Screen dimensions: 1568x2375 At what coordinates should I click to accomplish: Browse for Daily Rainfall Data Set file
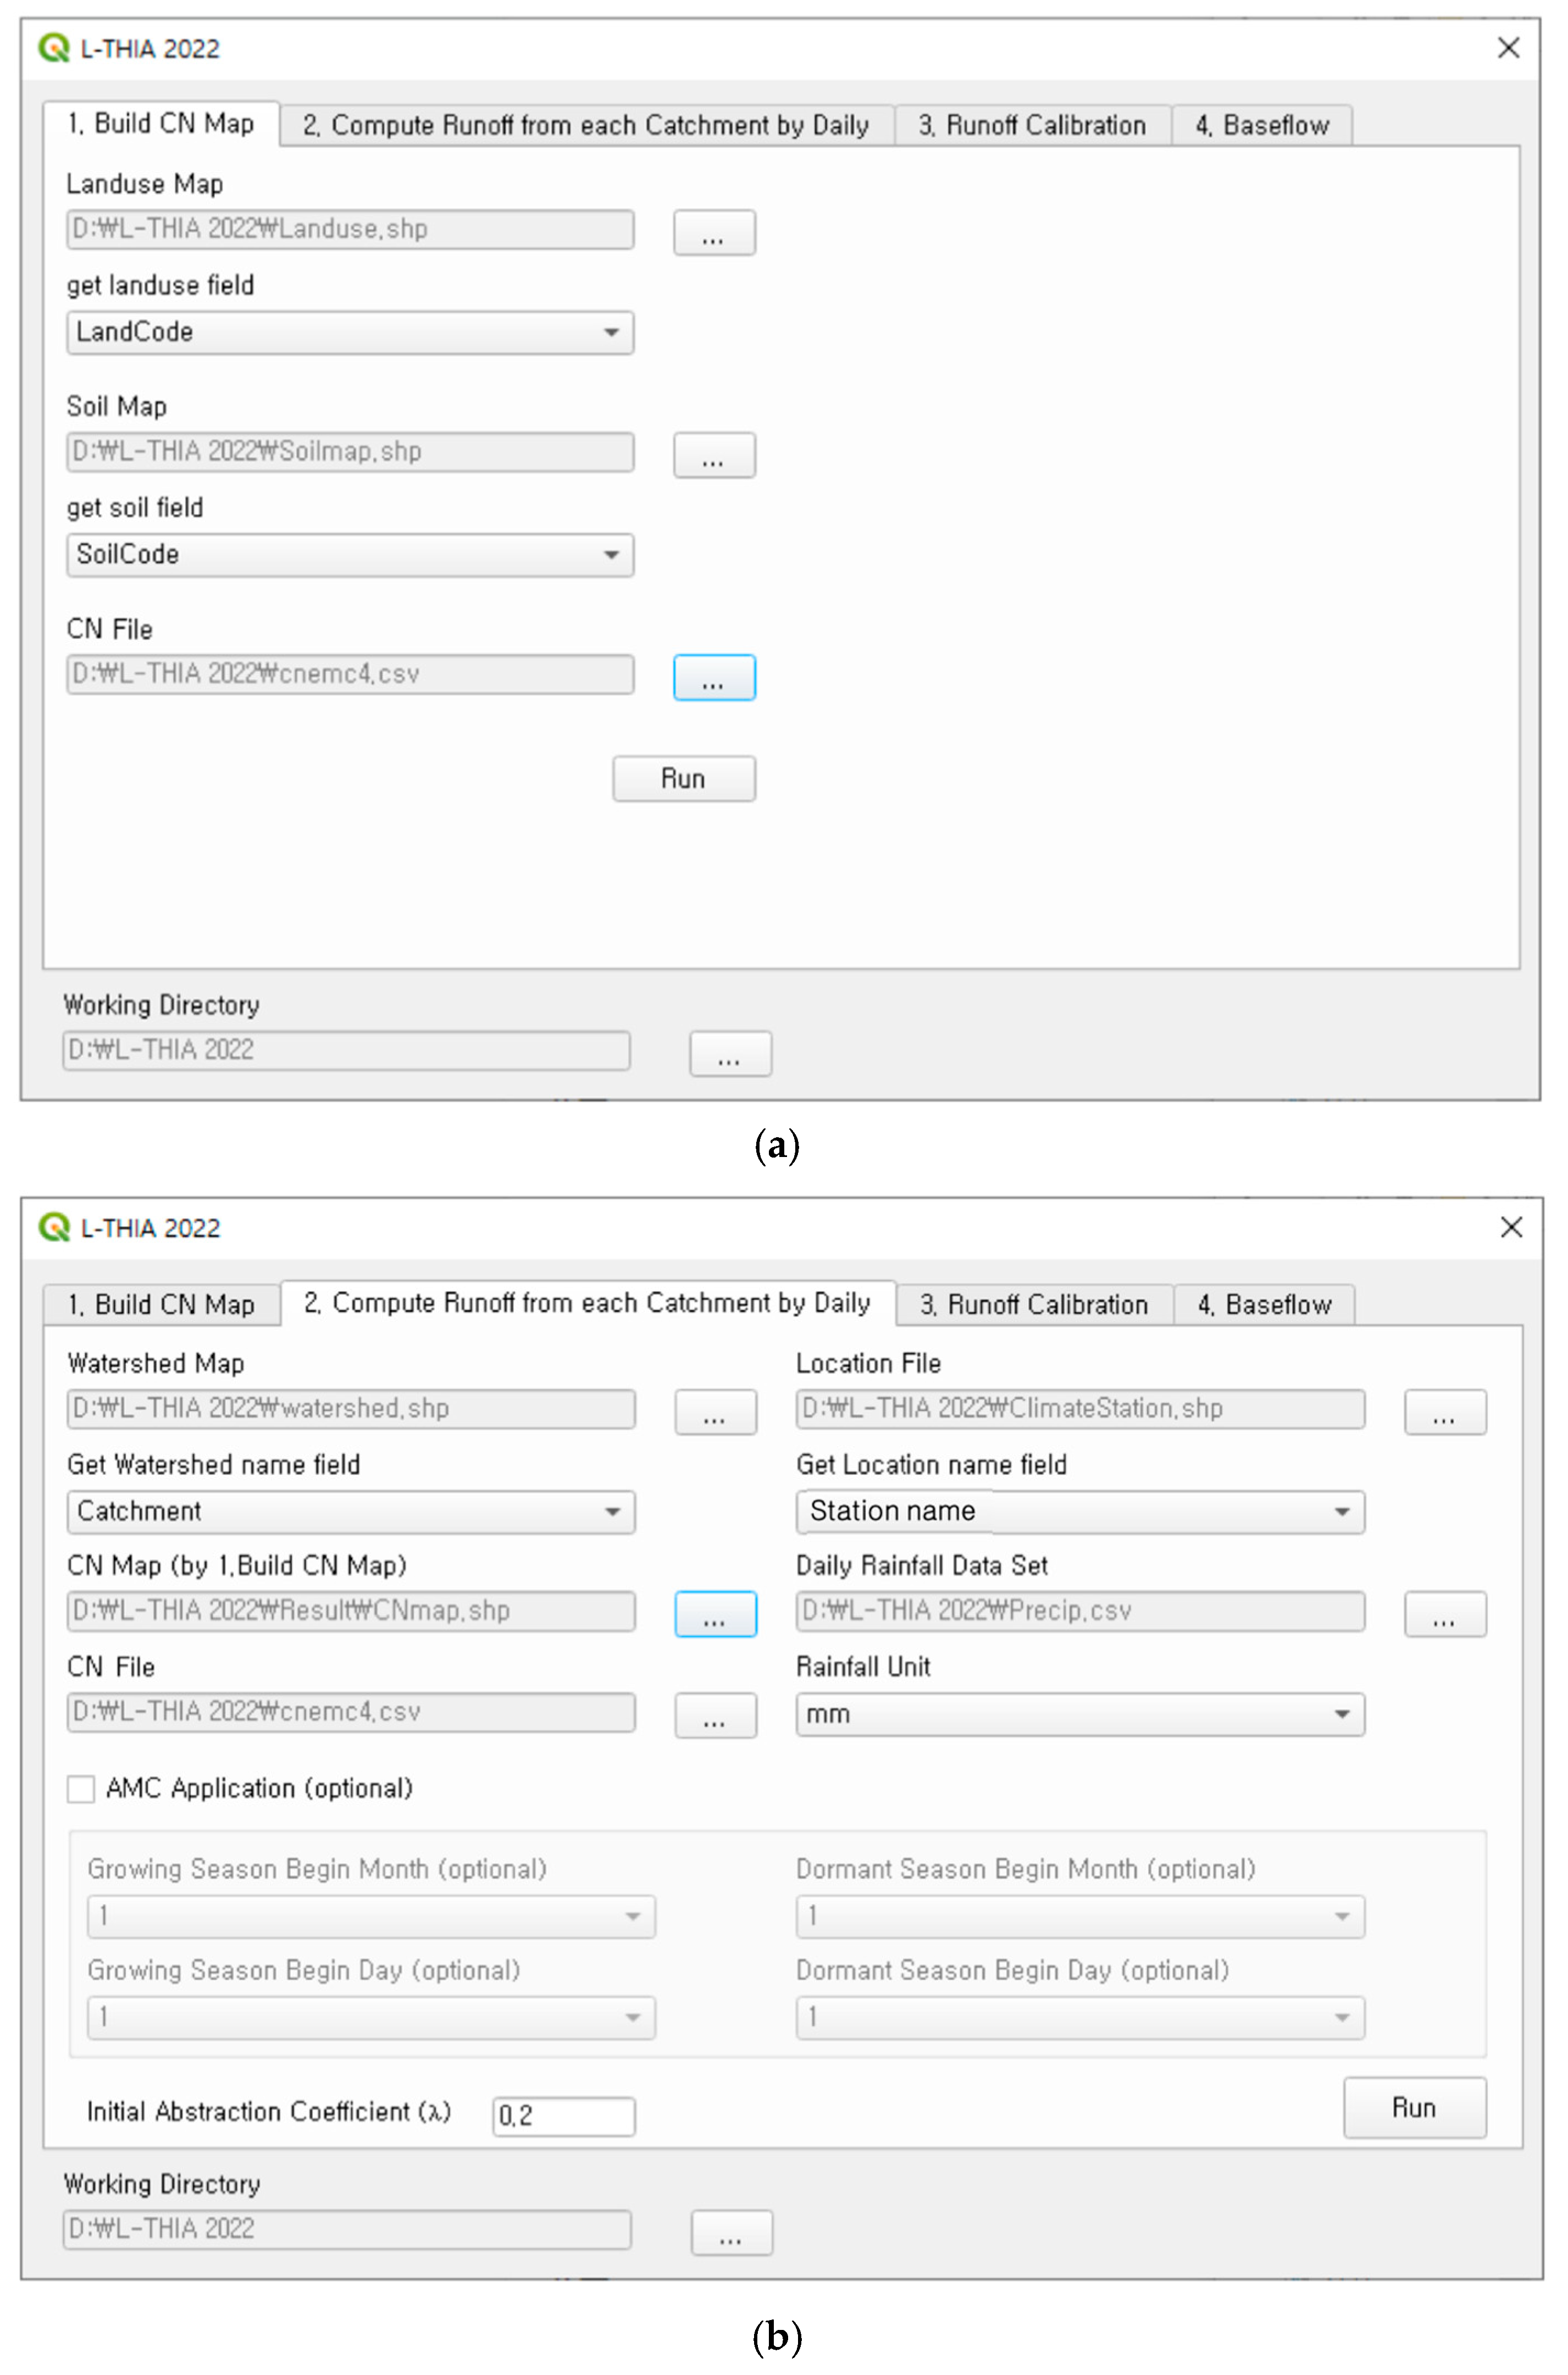click(x=1444, y=1613)
